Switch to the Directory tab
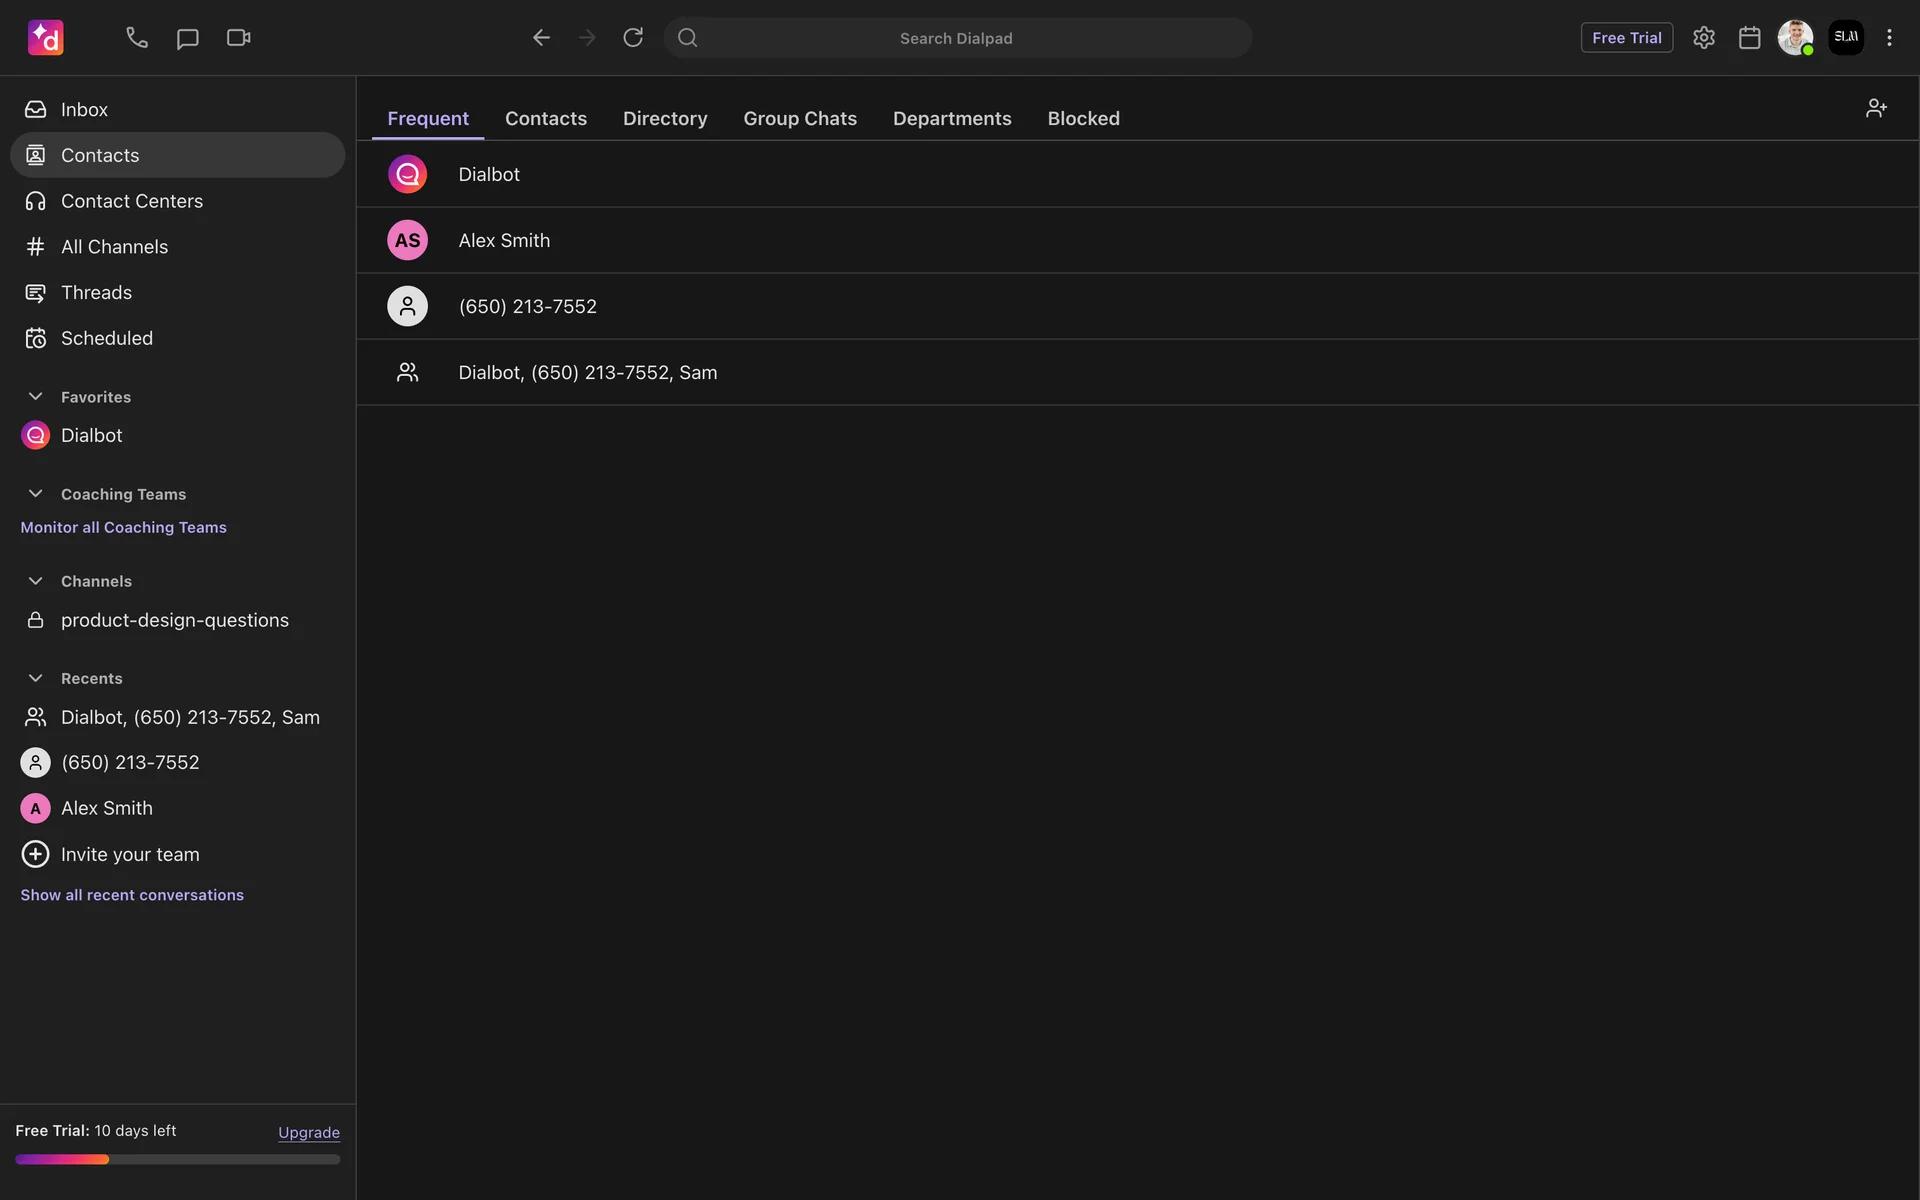Viewport: 1920px width, 1200px height. coord(665,118)
